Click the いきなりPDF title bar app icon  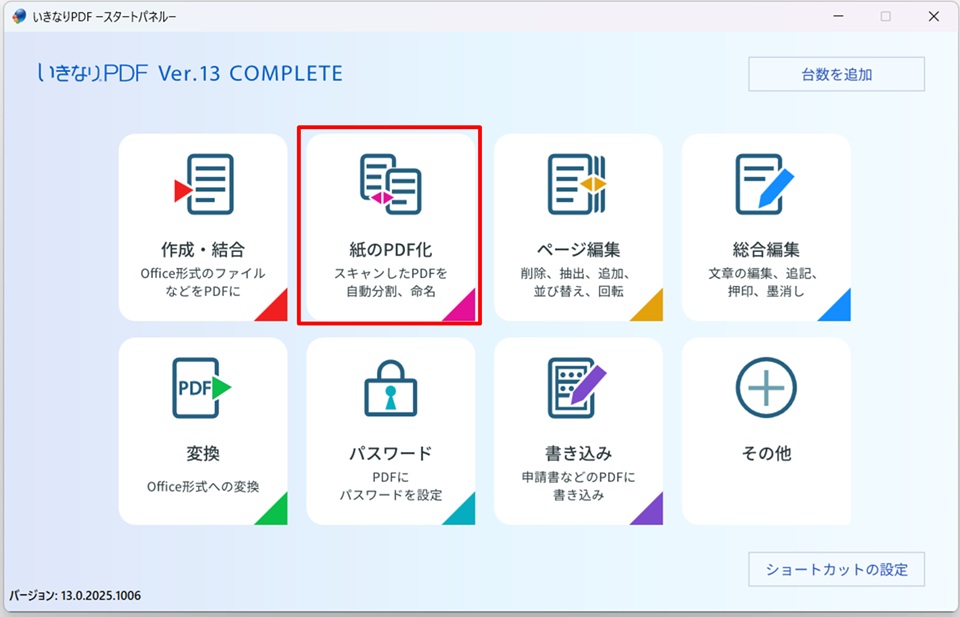(x=19, y=16)
